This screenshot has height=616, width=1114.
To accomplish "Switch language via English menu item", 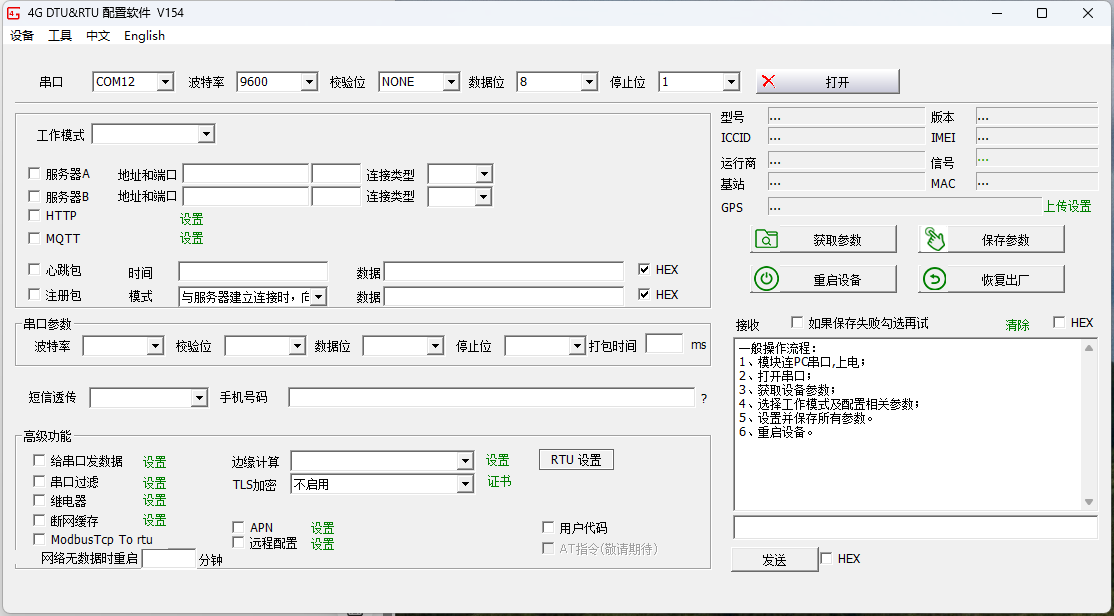I will (x=144, y=36).
